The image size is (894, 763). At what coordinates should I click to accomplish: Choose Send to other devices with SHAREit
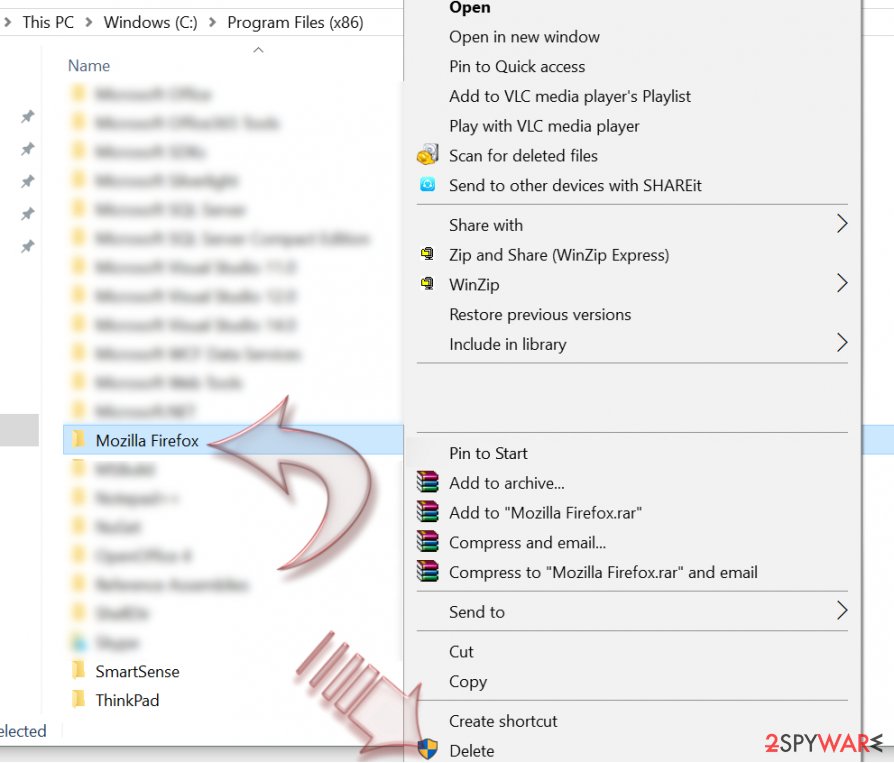point(575,185)
